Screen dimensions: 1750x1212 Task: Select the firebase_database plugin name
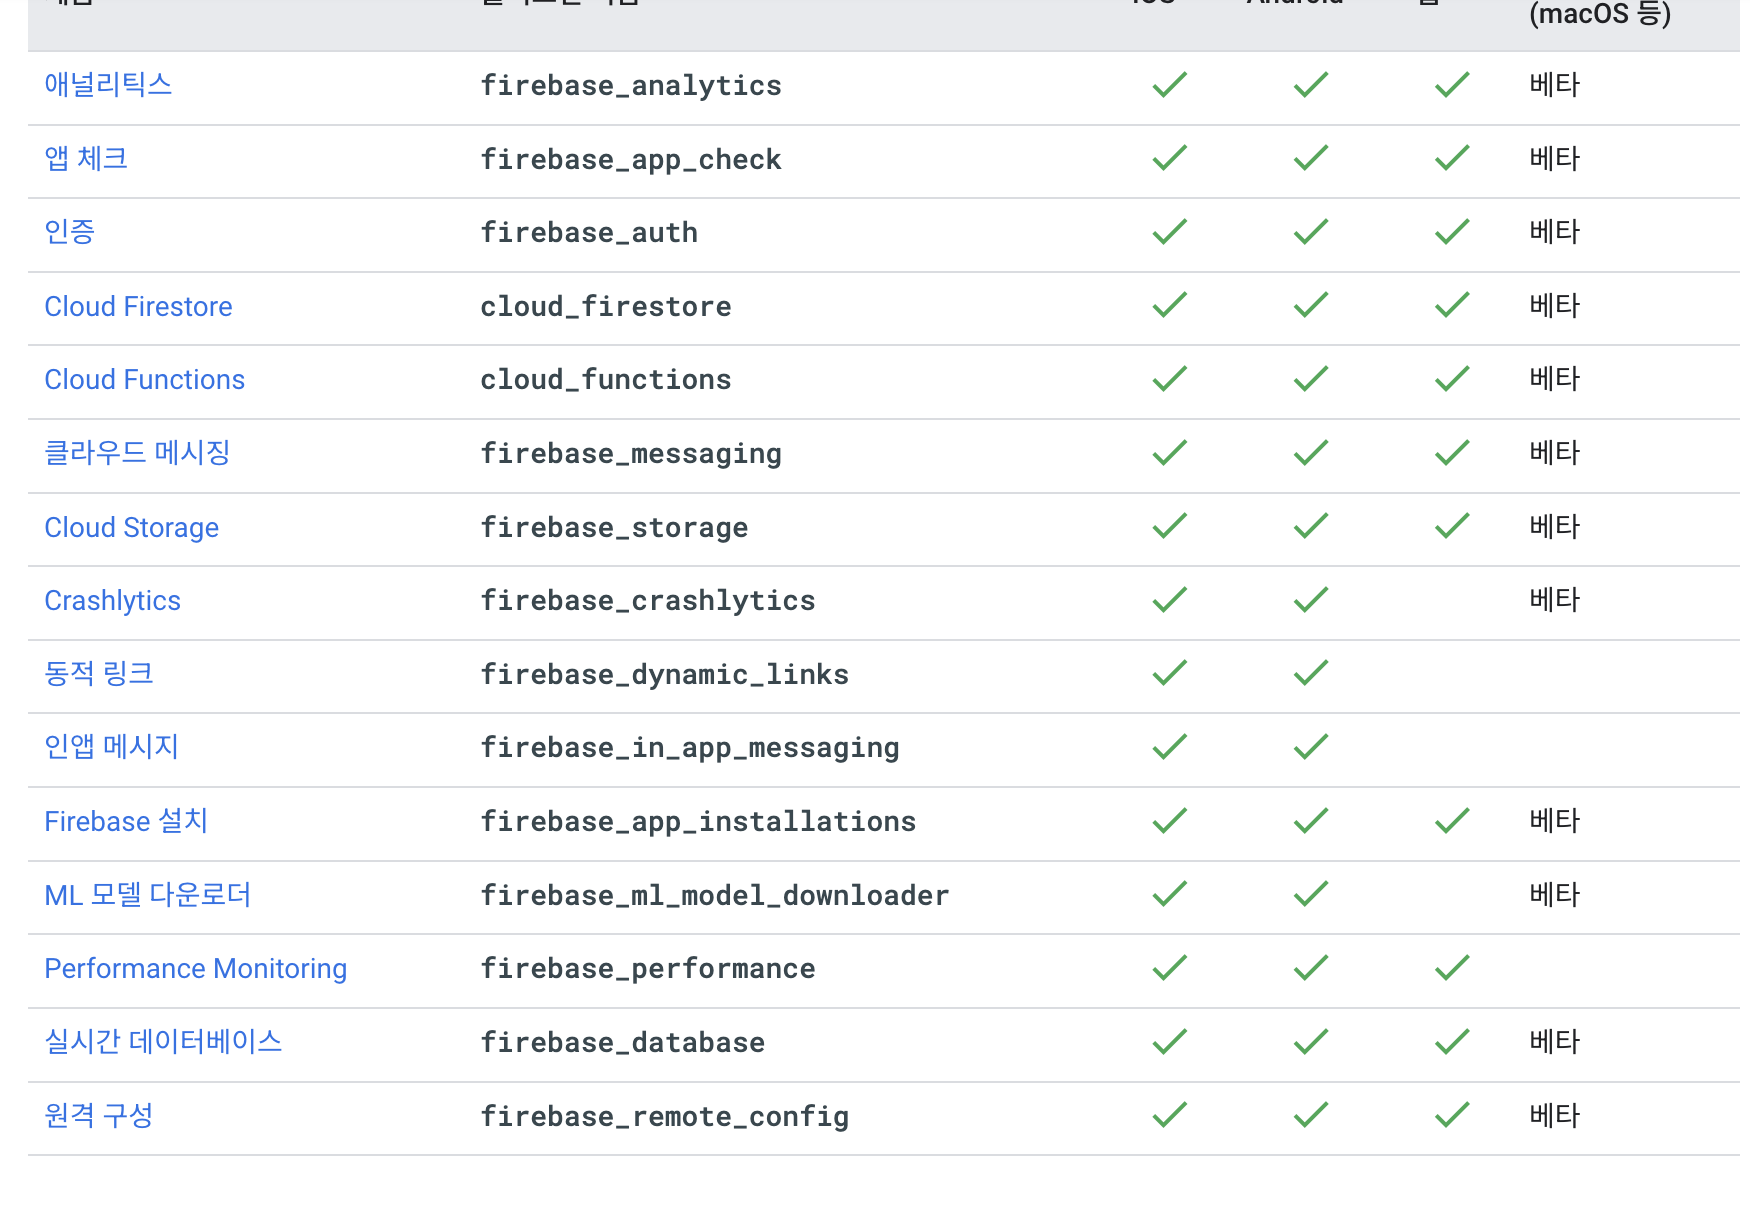coord(623,1043)
